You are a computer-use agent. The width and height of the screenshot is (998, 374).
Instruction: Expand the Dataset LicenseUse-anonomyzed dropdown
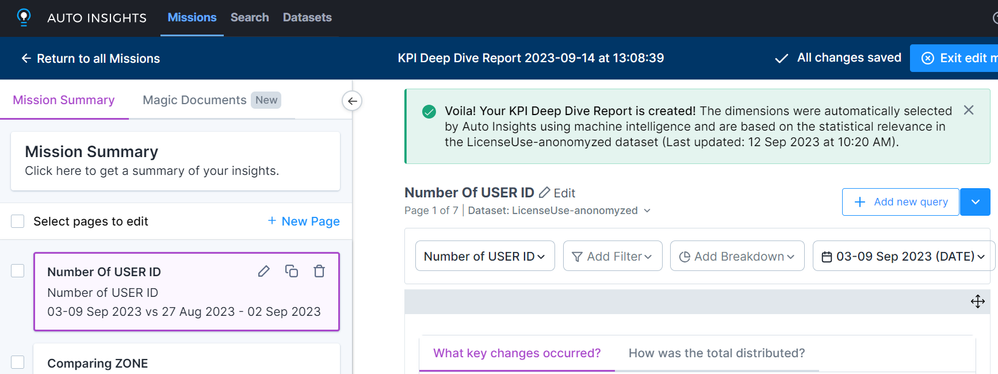(559, 211)
